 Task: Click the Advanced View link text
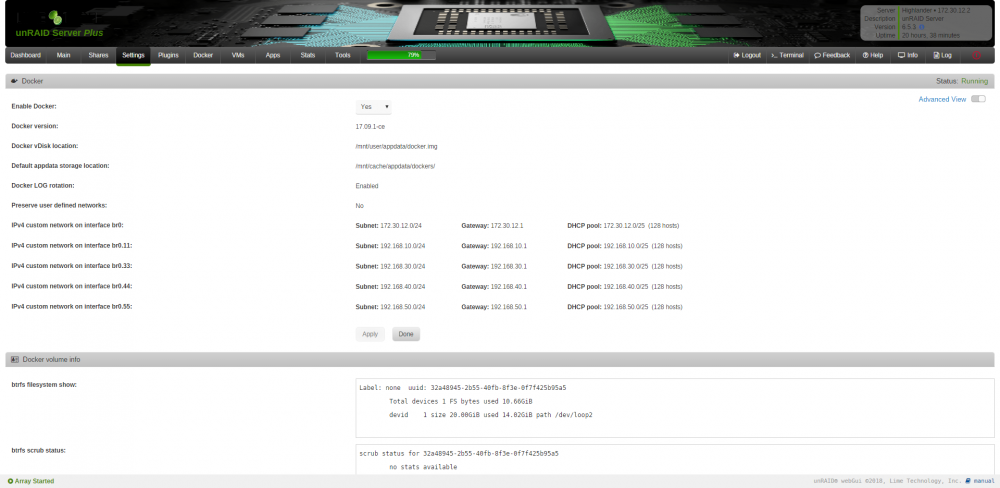click(942, 100)
